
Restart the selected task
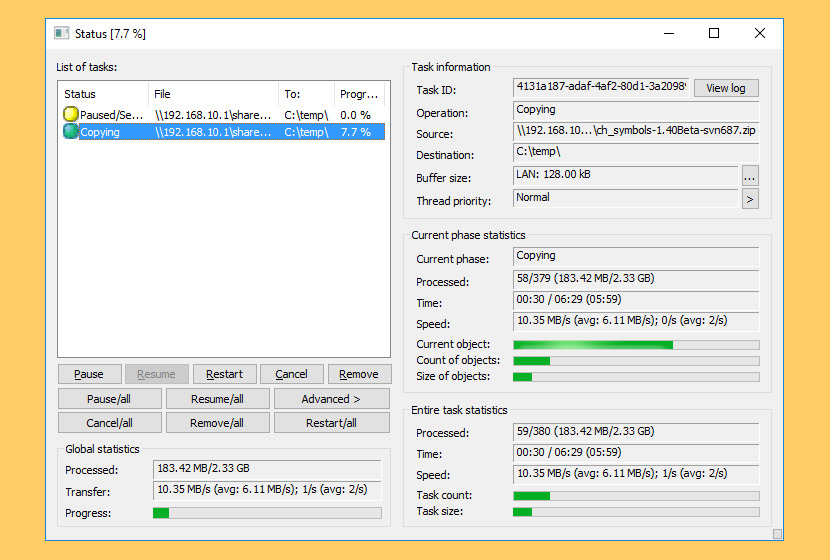tap(224, 374)
